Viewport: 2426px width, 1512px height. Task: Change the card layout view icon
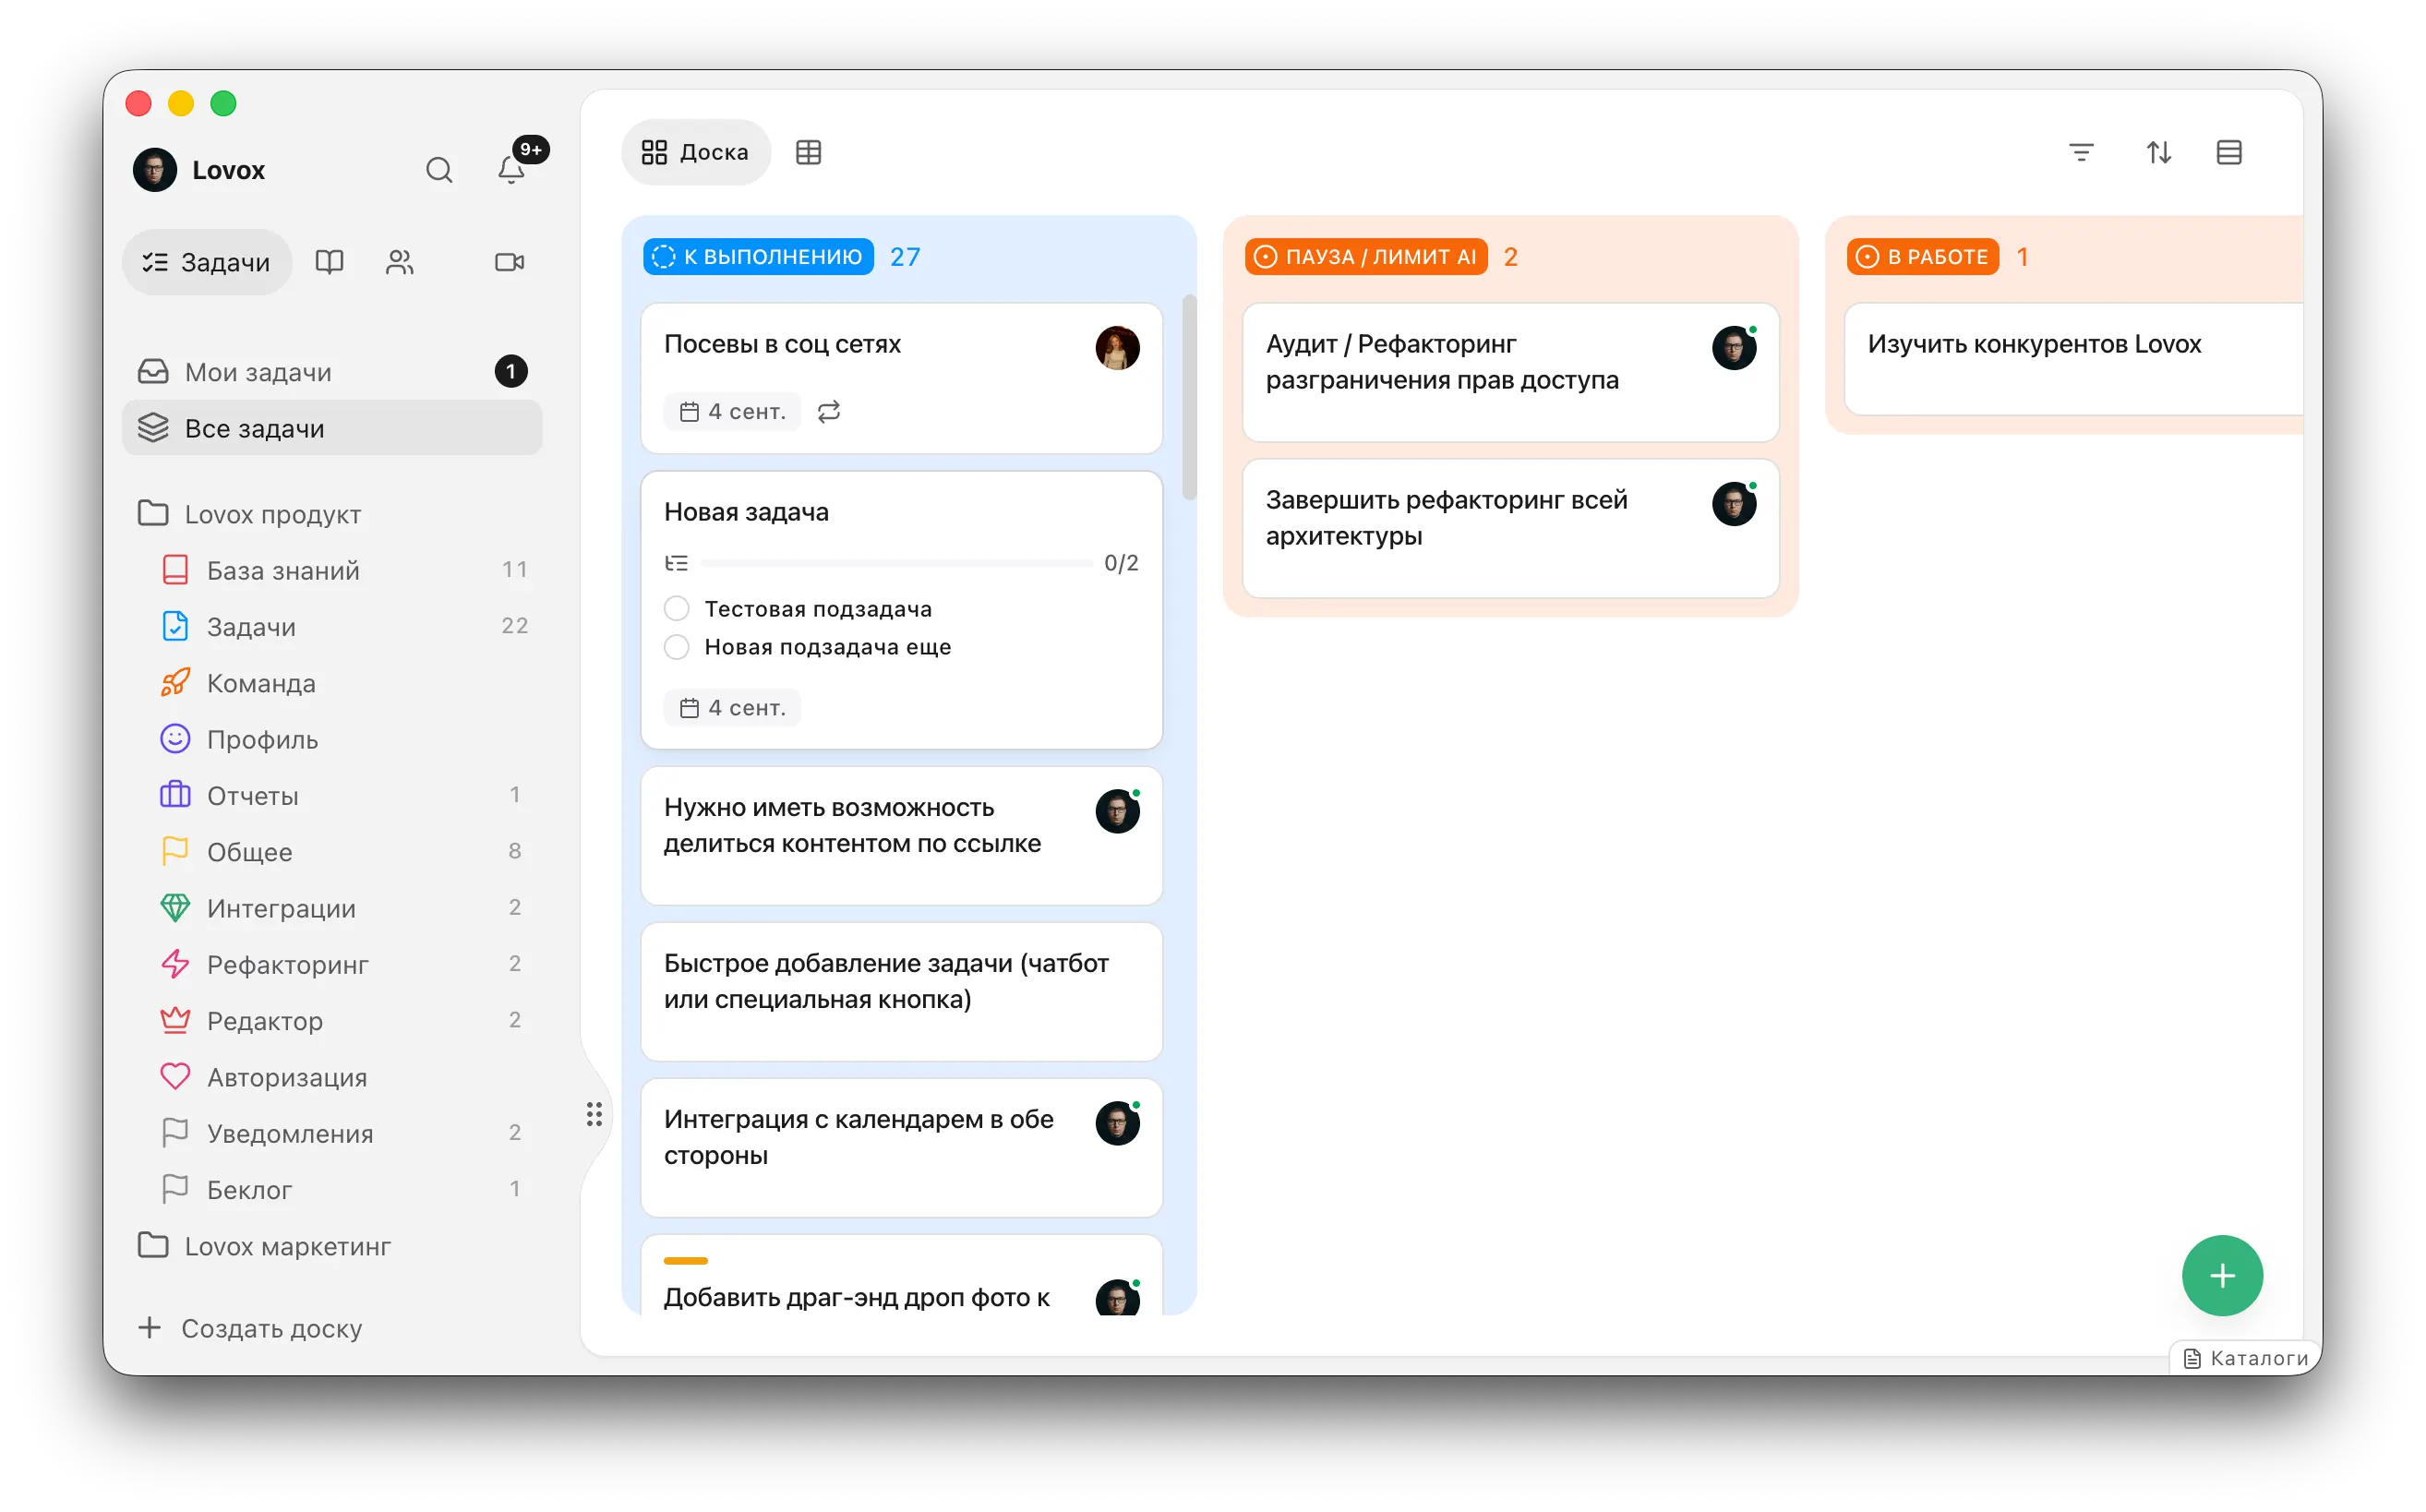click(x=2229, y=152)
